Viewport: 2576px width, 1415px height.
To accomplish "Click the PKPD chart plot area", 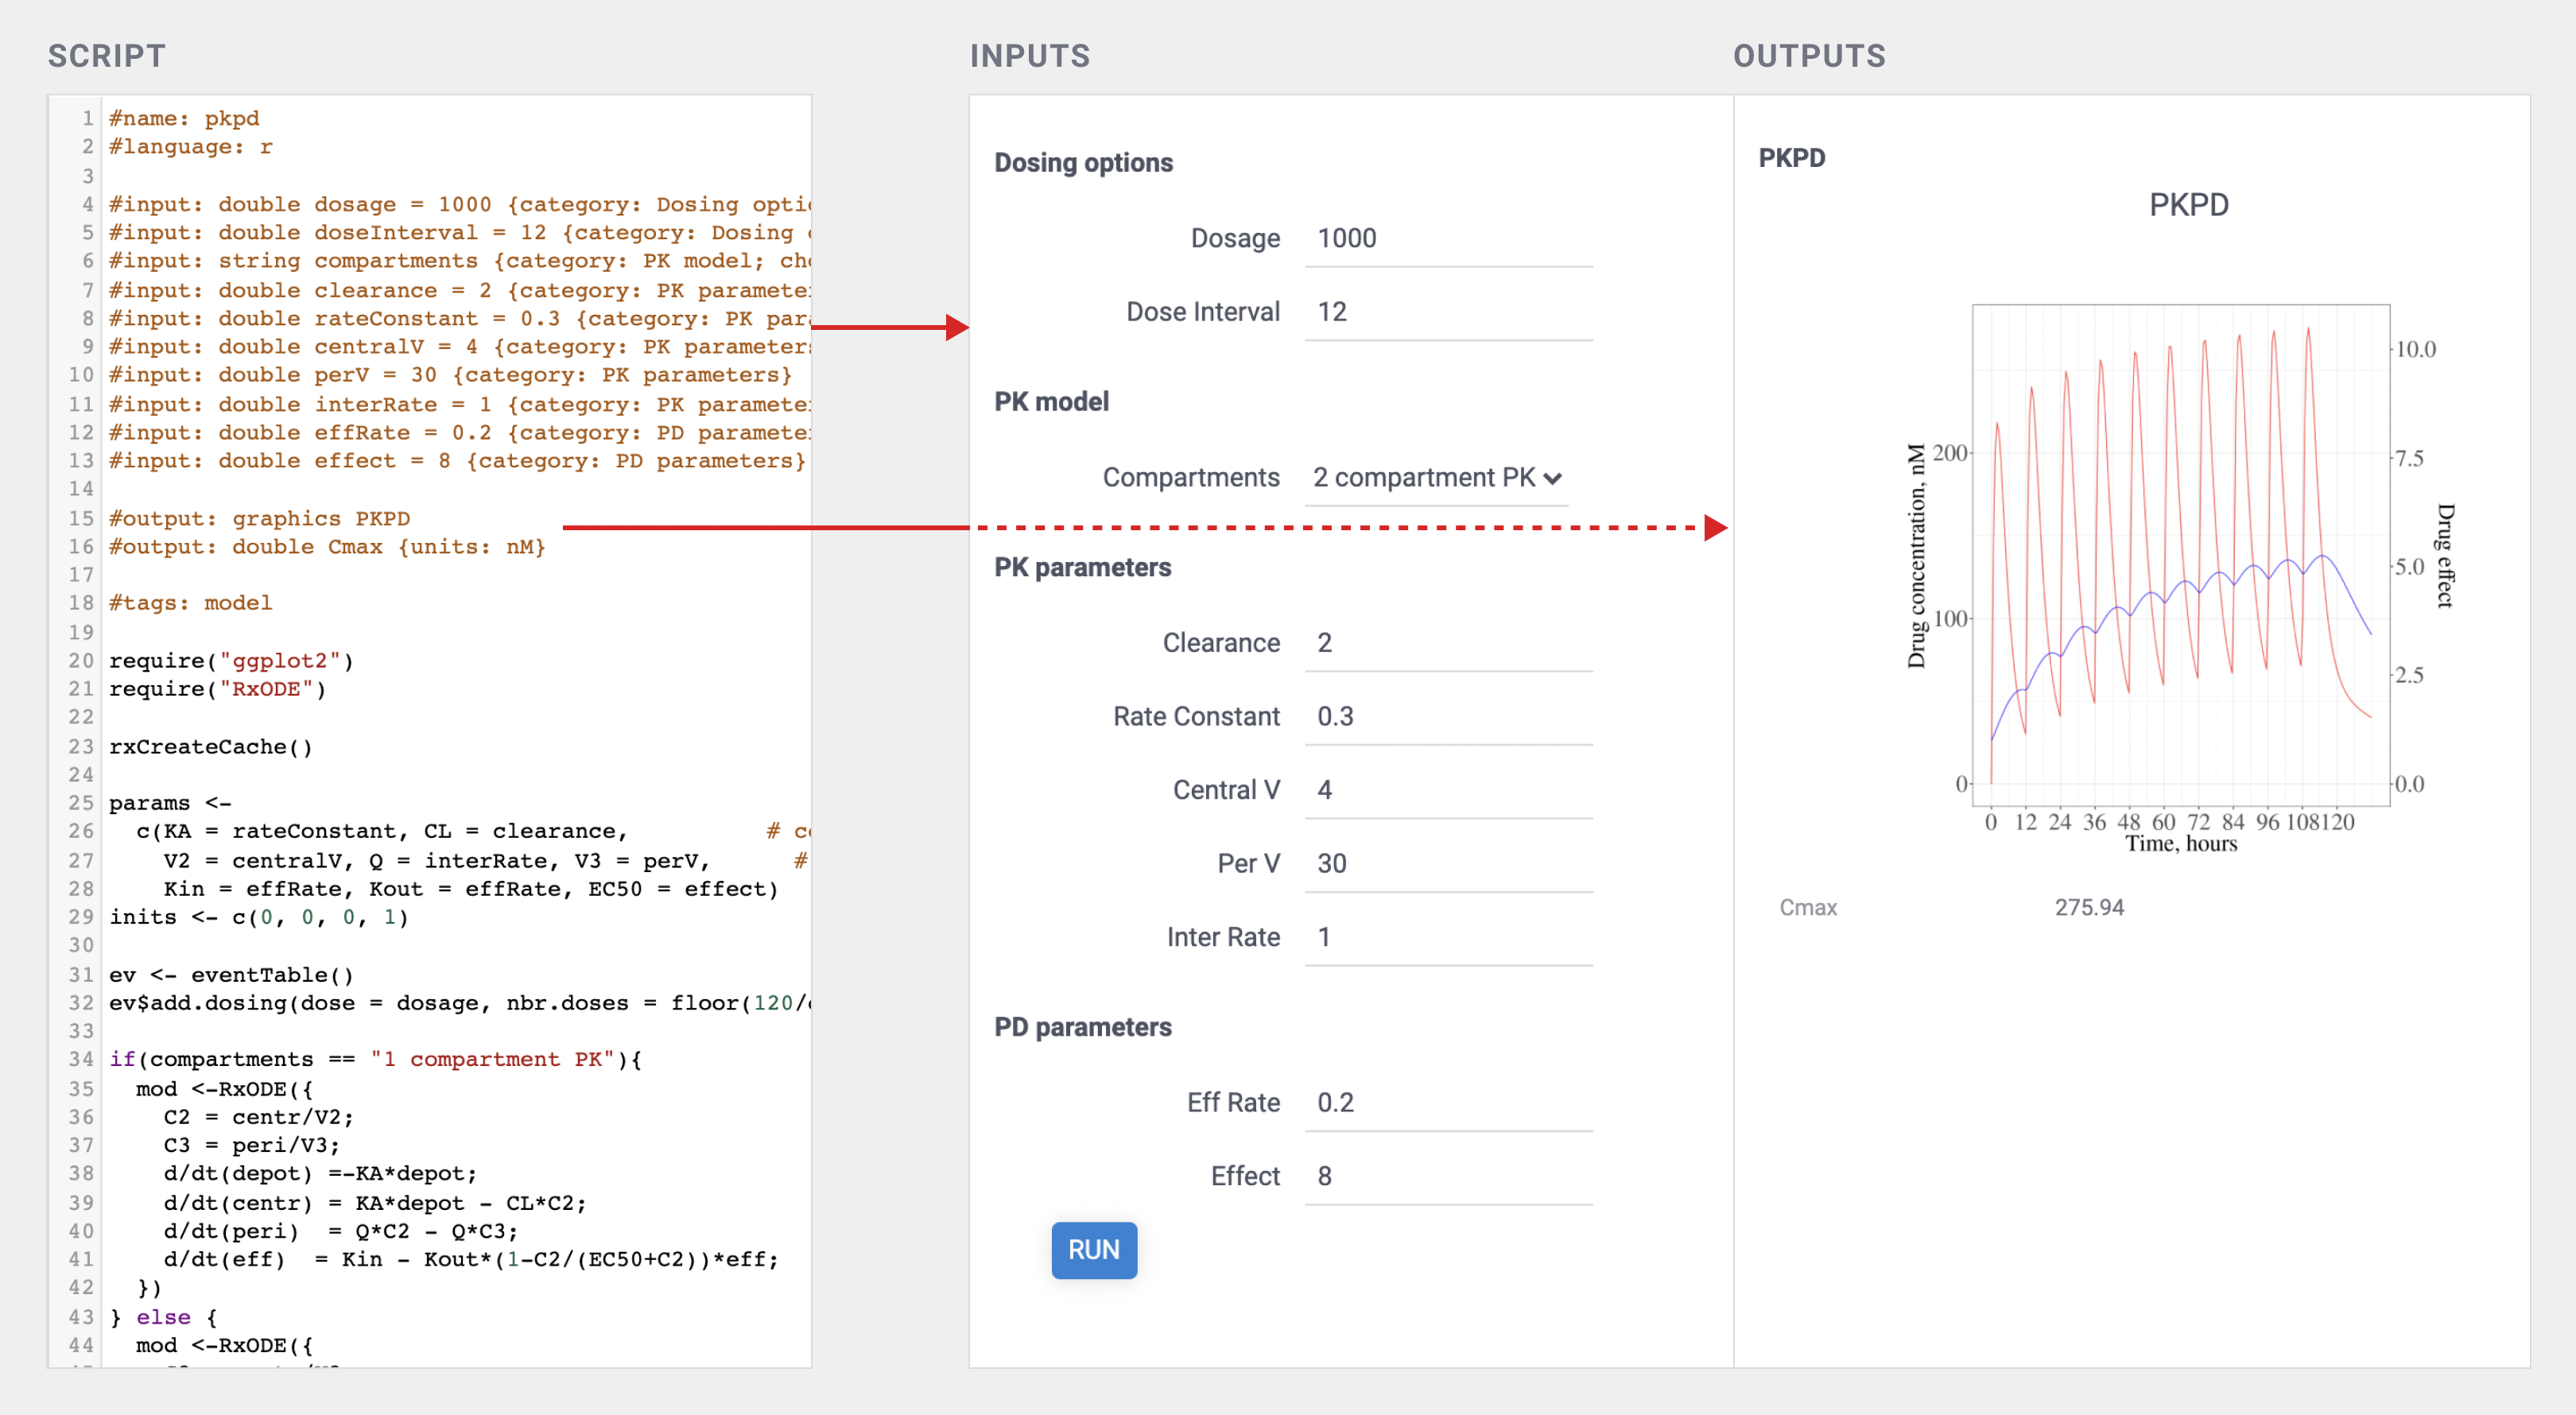I will pos(2180,555).
